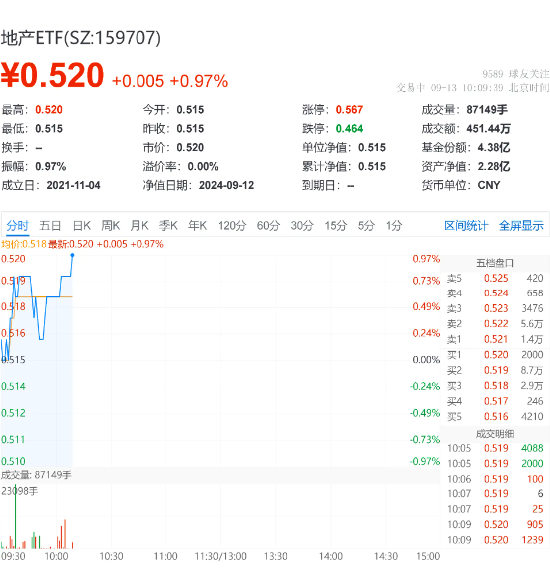Choose the 15分 interval tab
550x583 pixels.
coord(336,225)
